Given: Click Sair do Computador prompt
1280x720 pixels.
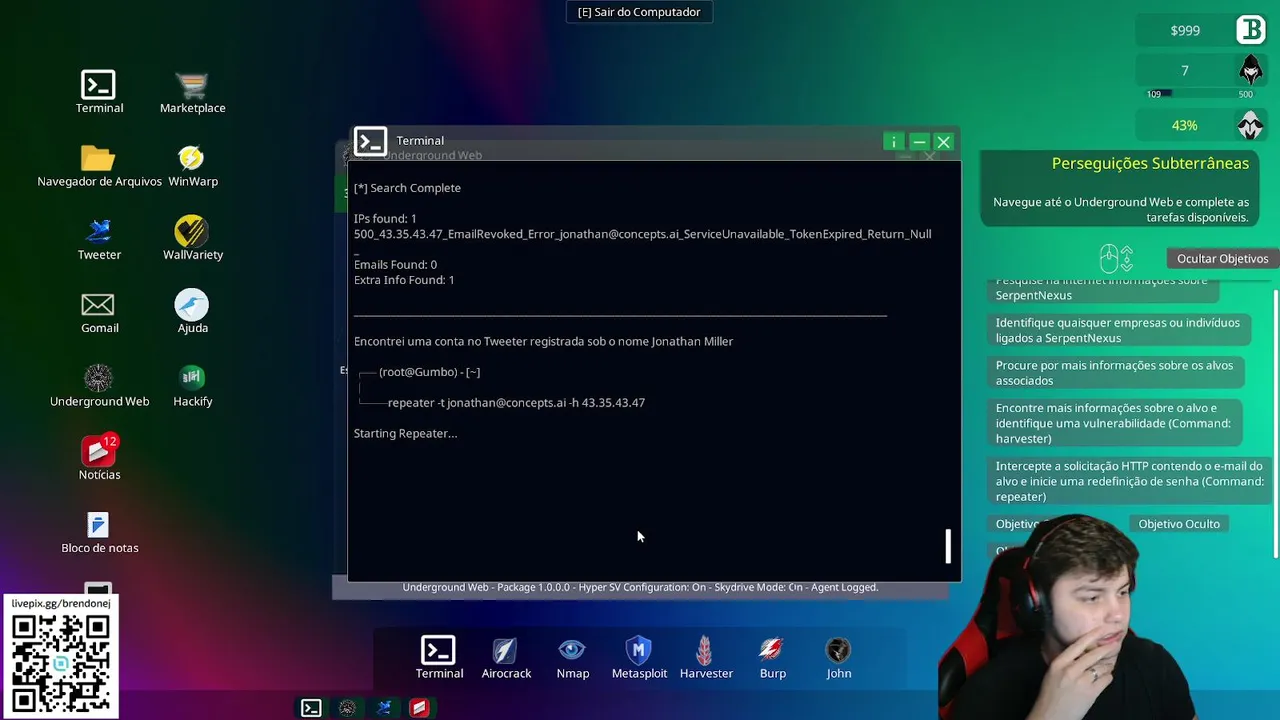Looking at the screenshot, I should [639, 12].
